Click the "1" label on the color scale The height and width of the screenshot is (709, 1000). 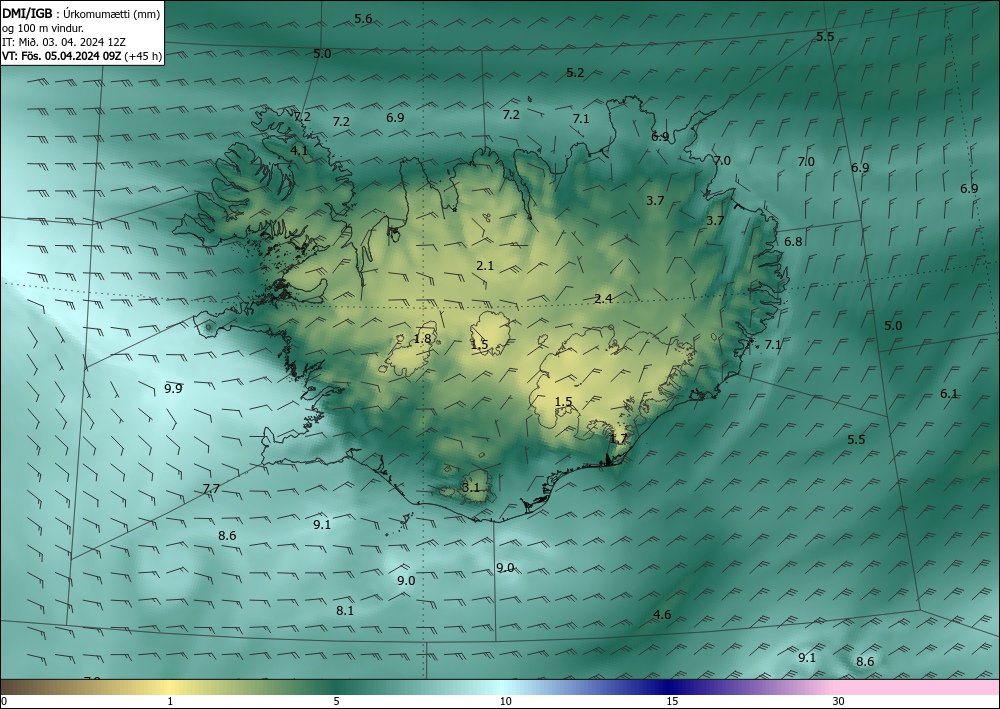pos(170,701)
